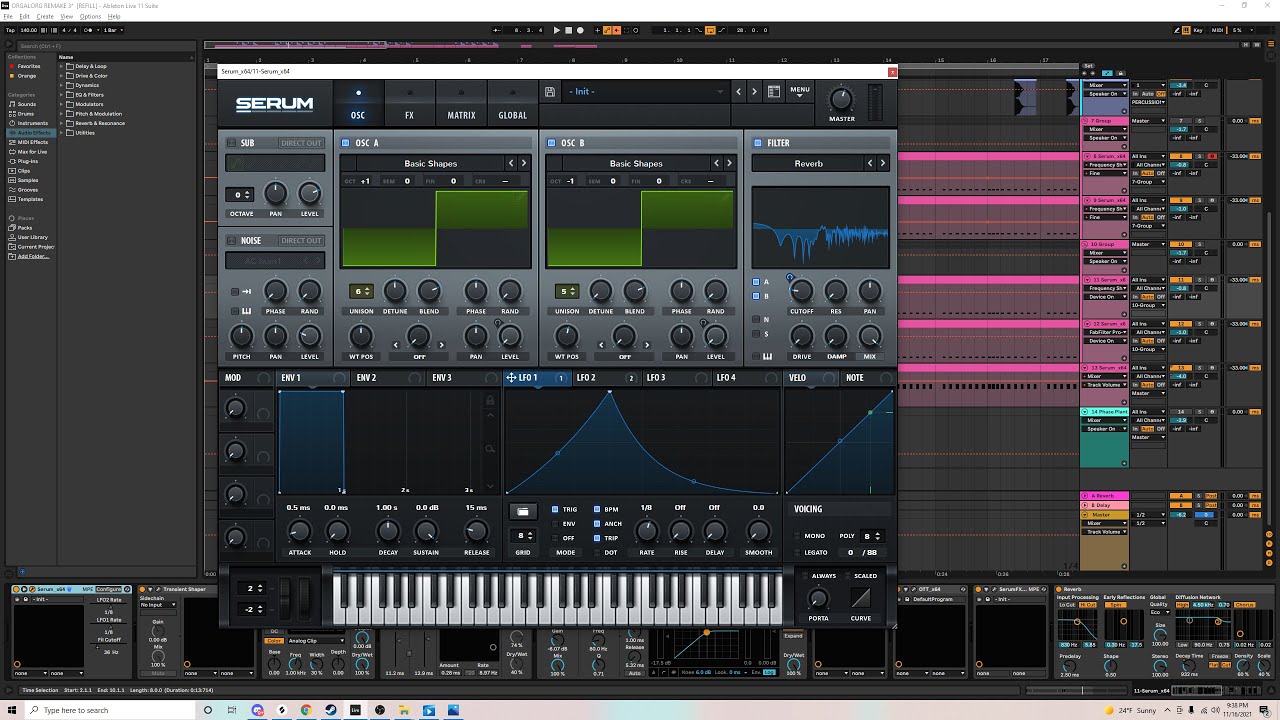Click the Serum save preset floppy icon
The width and height of the screenshot is (1280, 720).
[x=550, y=92]
